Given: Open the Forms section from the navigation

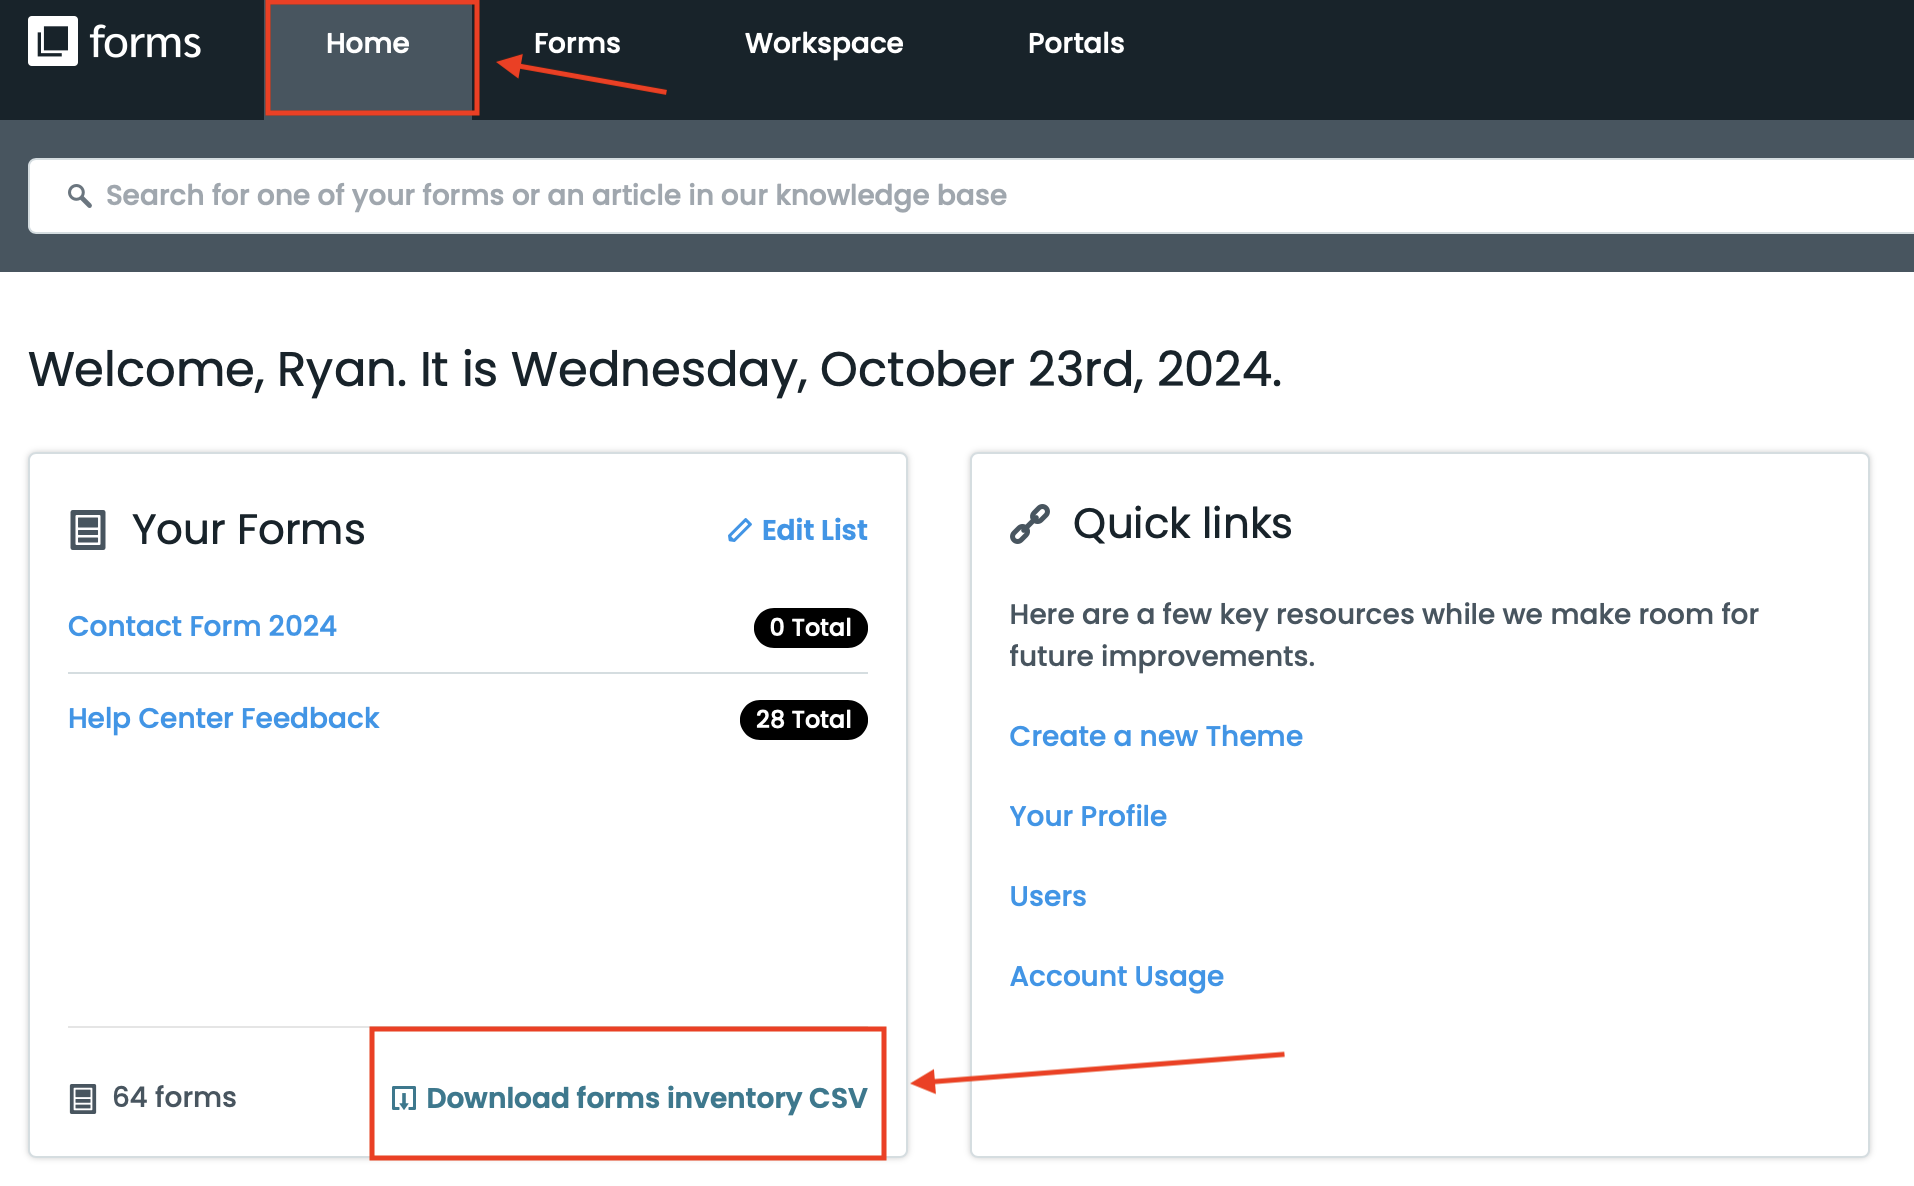Looking at the screenshot, I should coord(577,43).
